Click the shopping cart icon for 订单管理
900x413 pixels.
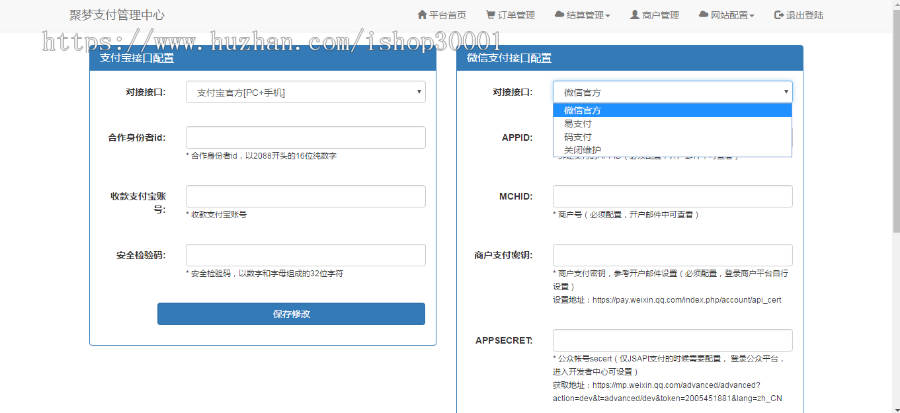[490, 15]
